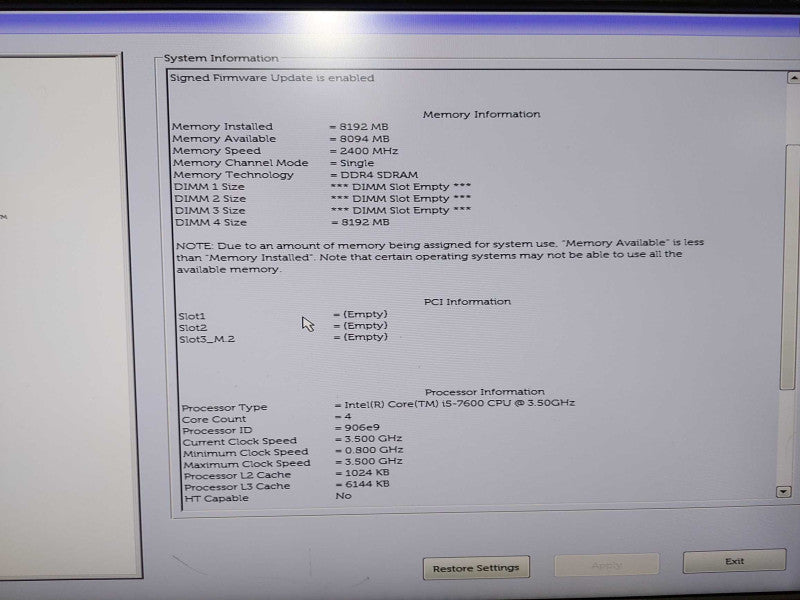The height and width of the screenshot is (600, 800).
Task: Click the Current Clock Speed label
Action: pos(240,441)
